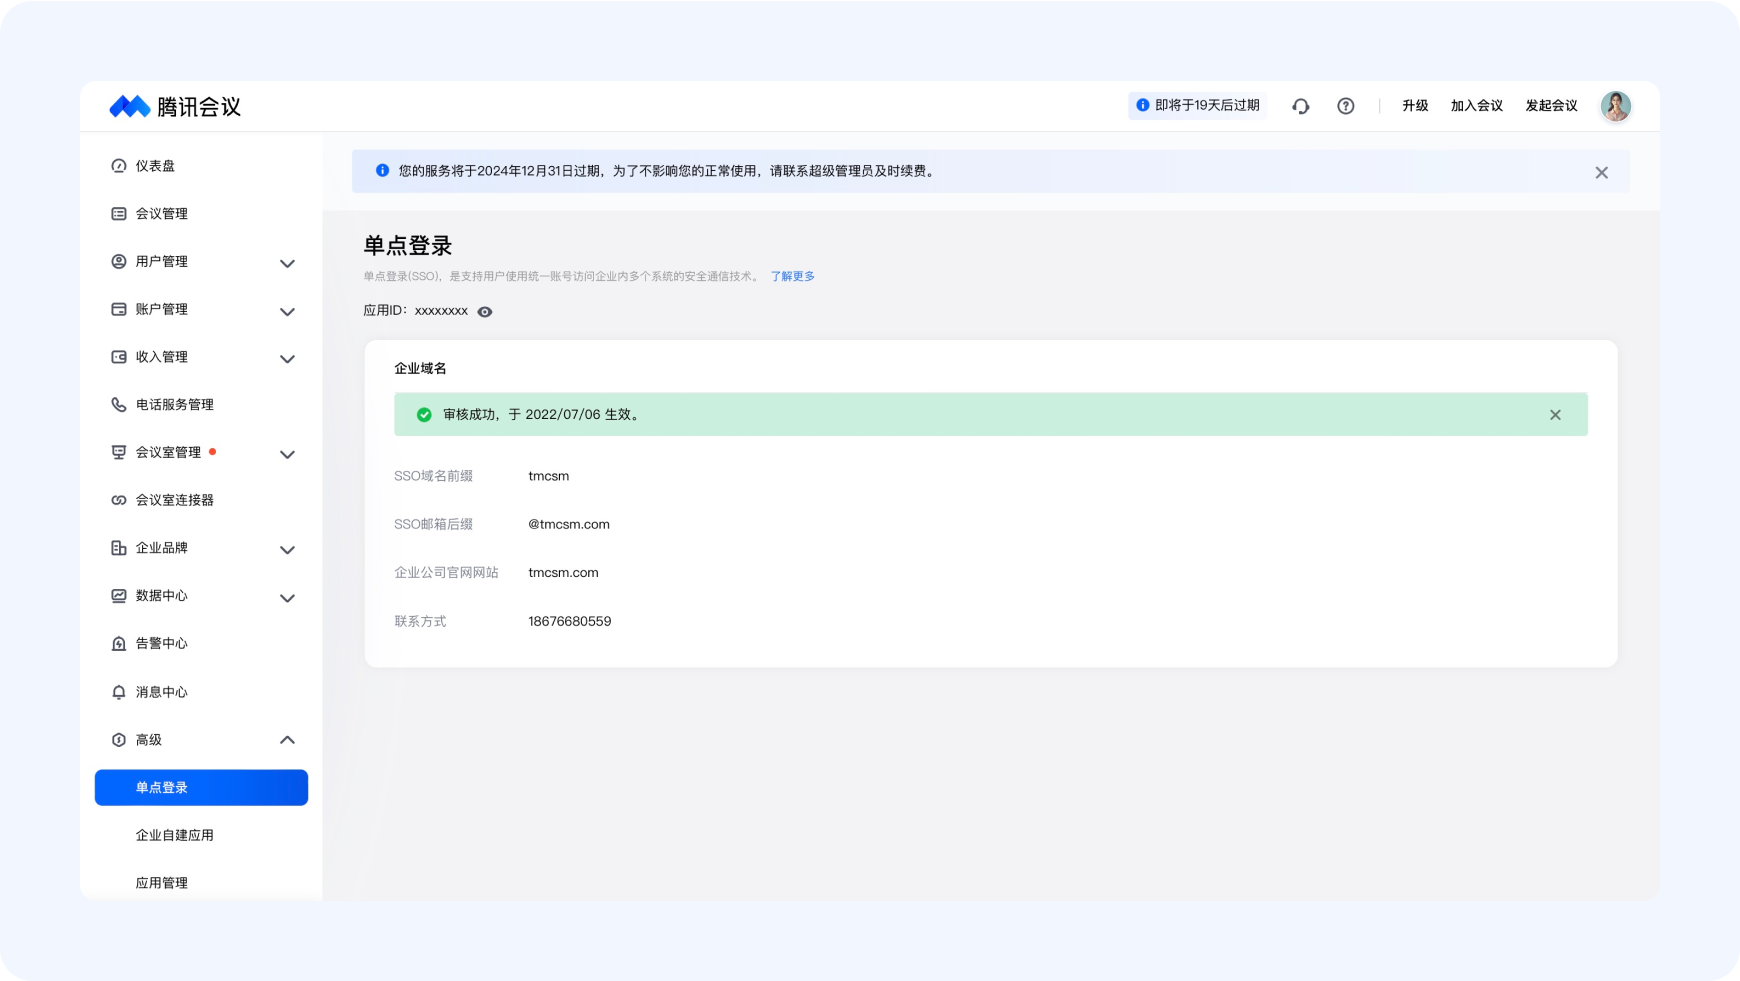The image size is (1740, 981).
Task: Open 企业自建应用 in the sidebar
Action: coord(175,835)
